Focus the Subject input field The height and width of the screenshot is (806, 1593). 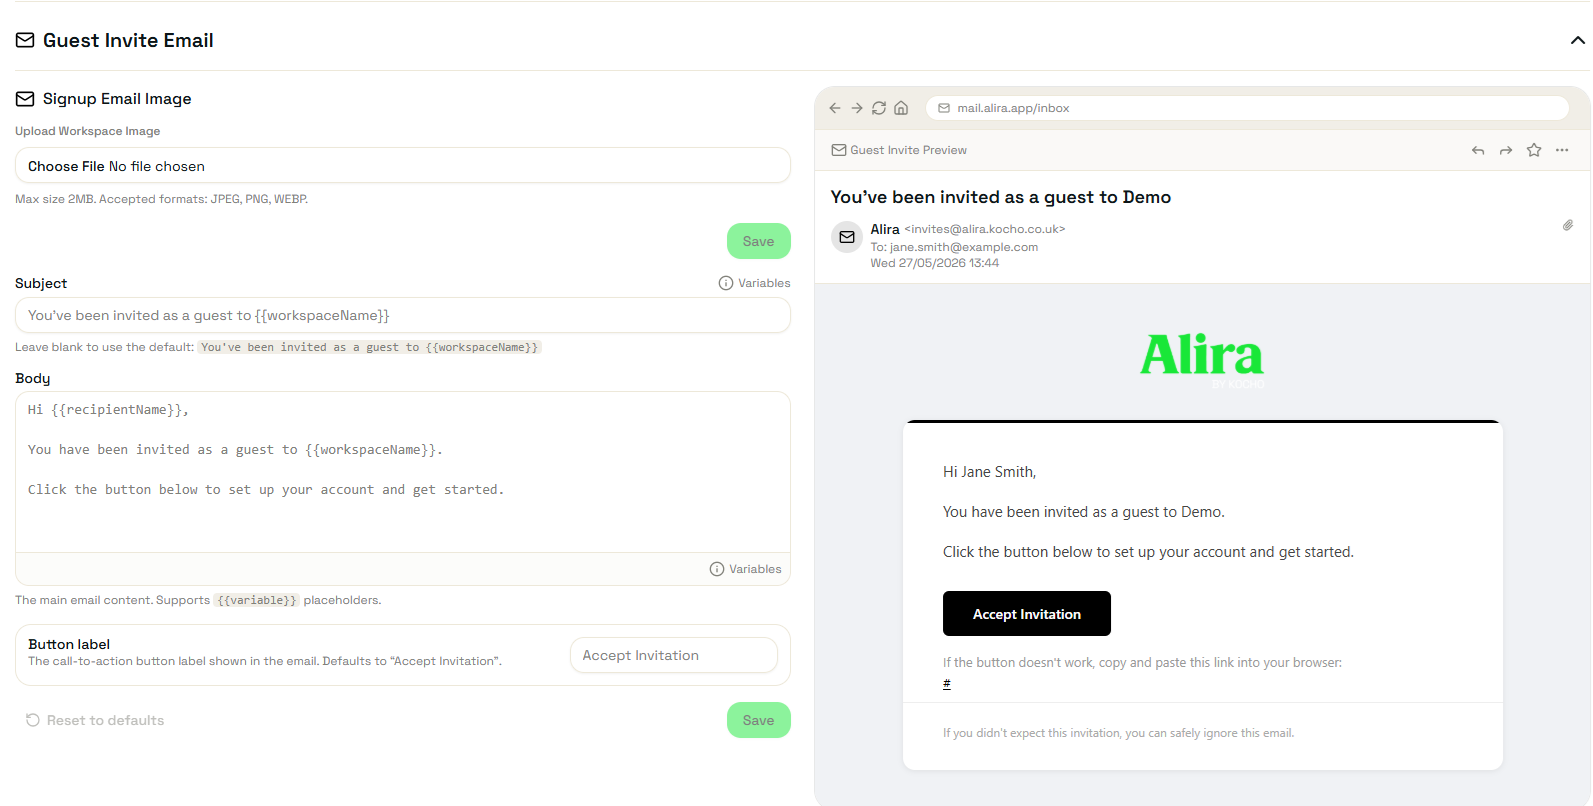[x=403, y=315]
